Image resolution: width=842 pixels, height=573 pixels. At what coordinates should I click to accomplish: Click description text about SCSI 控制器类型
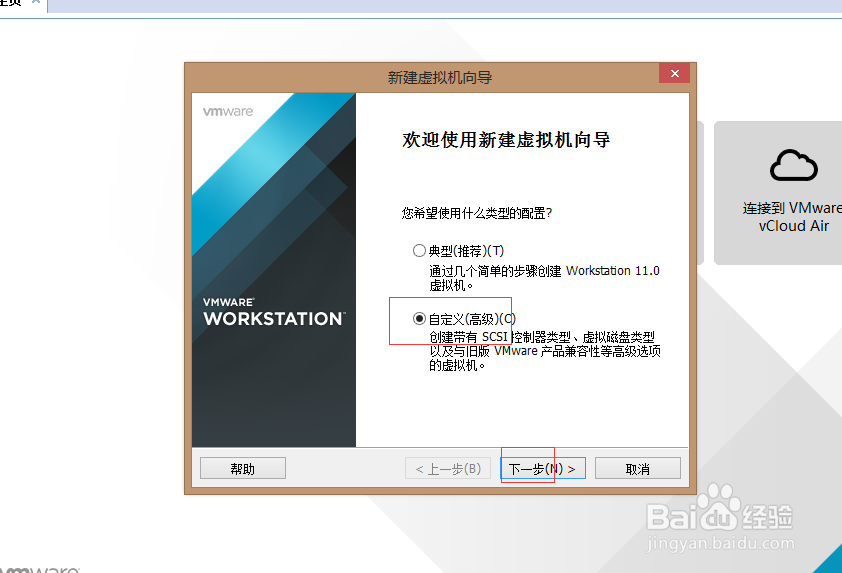[545, 351]
